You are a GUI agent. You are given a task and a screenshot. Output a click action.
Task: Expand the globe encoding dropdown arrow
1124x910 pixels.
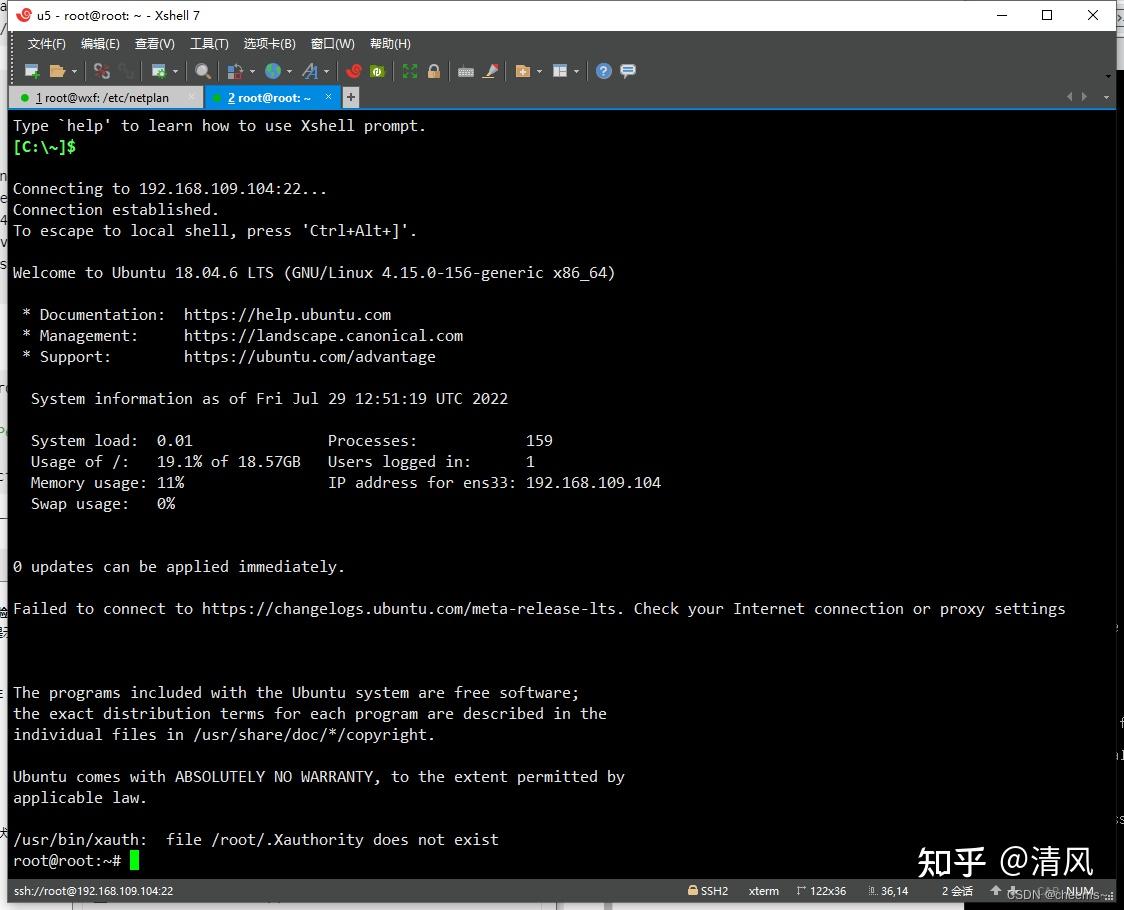pos(289,71)
